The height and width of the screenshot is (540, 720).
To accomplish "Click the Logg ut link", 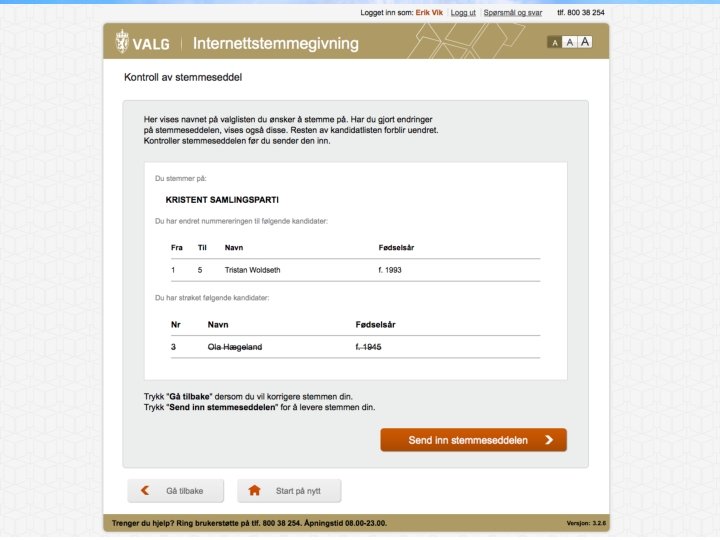I will (463, 13).
